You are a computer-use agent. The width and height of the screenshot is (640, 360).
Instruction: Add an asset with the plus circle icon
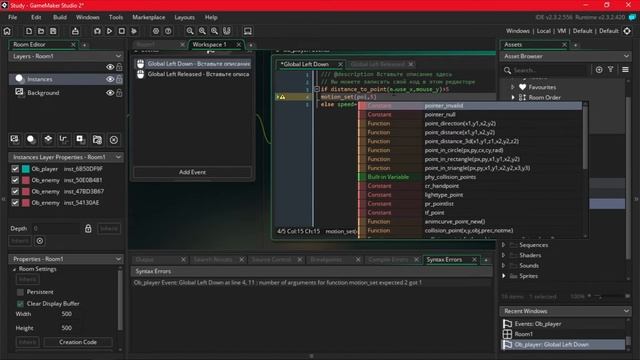(599, 70)
